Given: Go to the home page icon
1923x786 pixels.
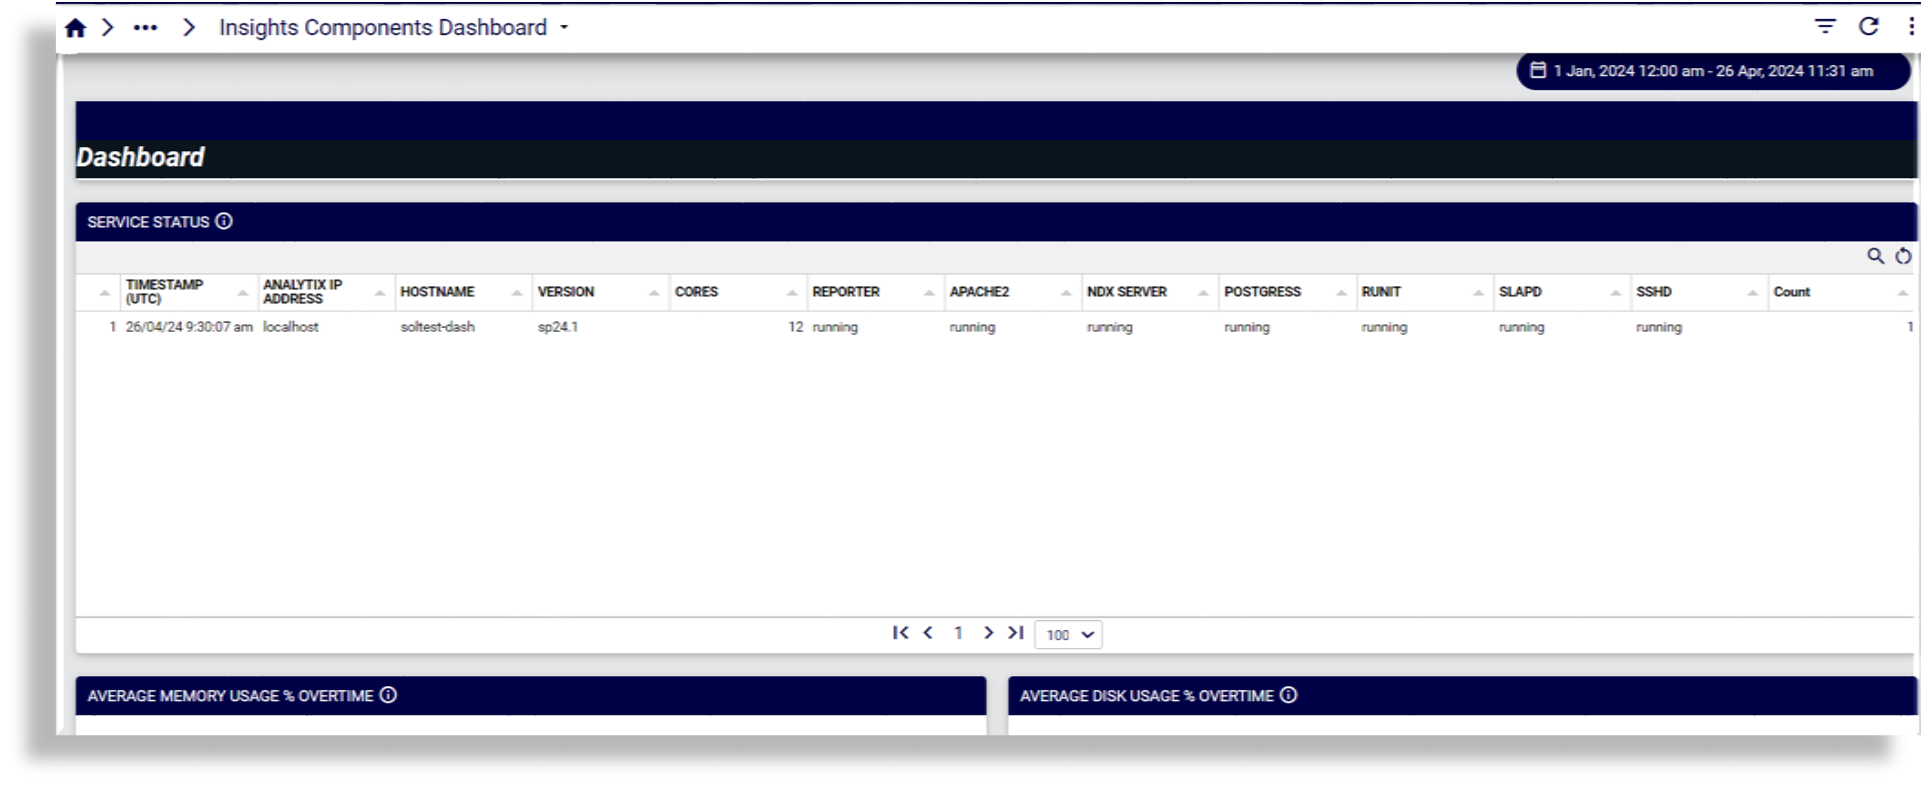Looking at the screenshot, I should tap(75, 28).
